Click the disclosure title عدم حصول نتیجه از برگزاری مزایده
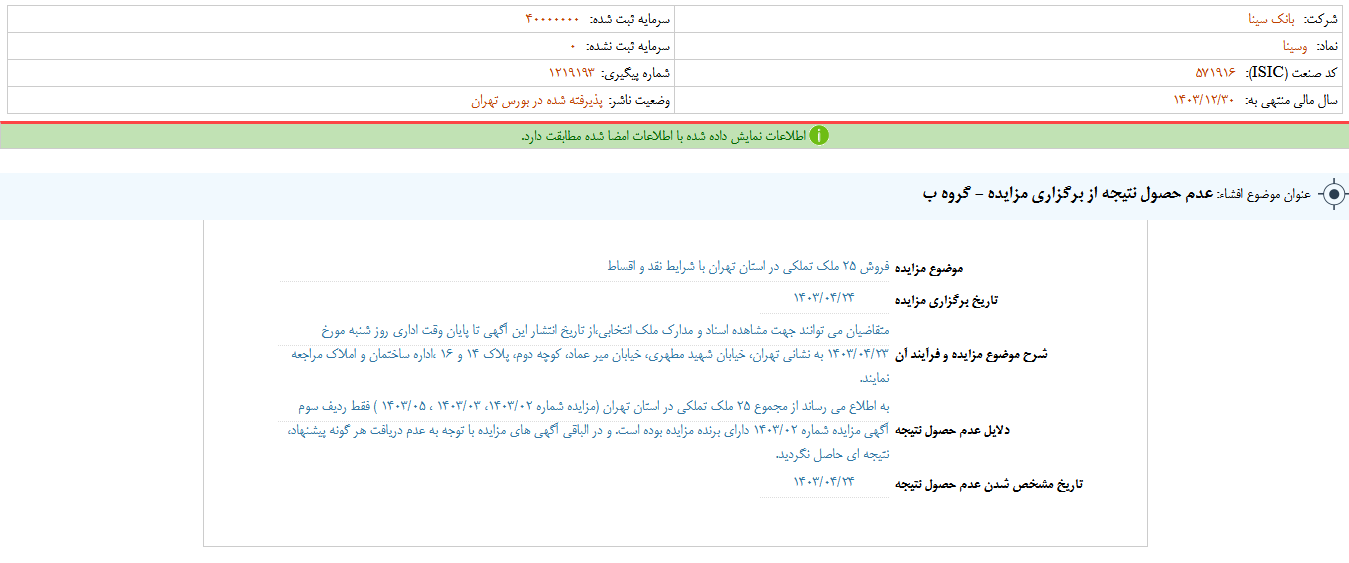The width and height of the screenshot is (1349, 563). click(1077, 195)
